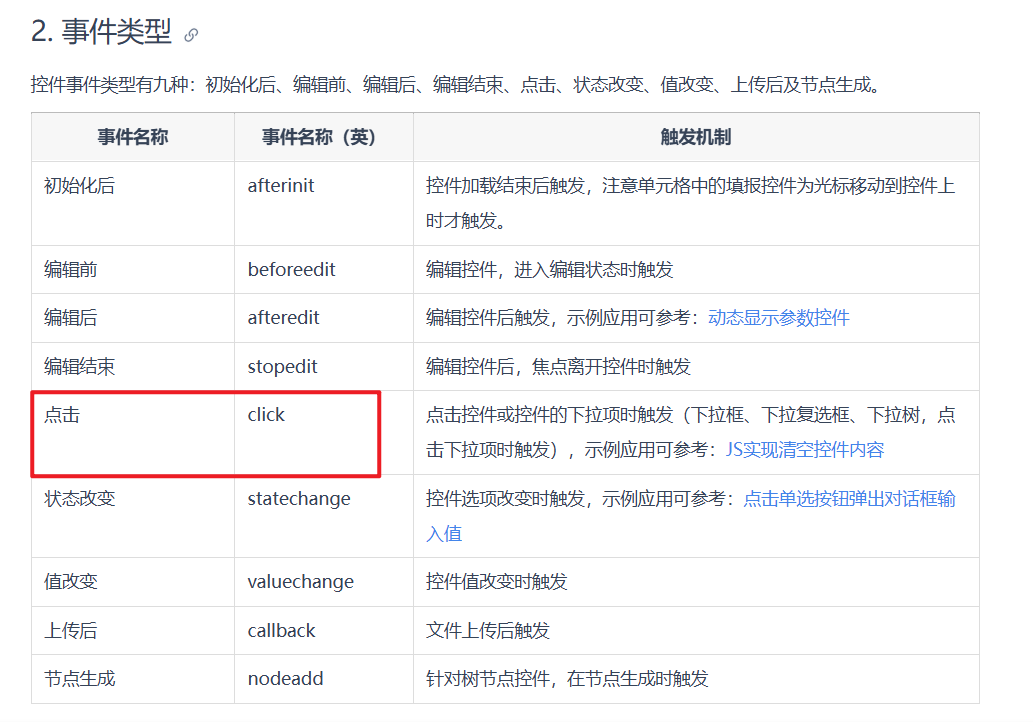1033x722 pixels.
Task: Click the 控件值改变时触发 description
Action: tap(497, 582)
